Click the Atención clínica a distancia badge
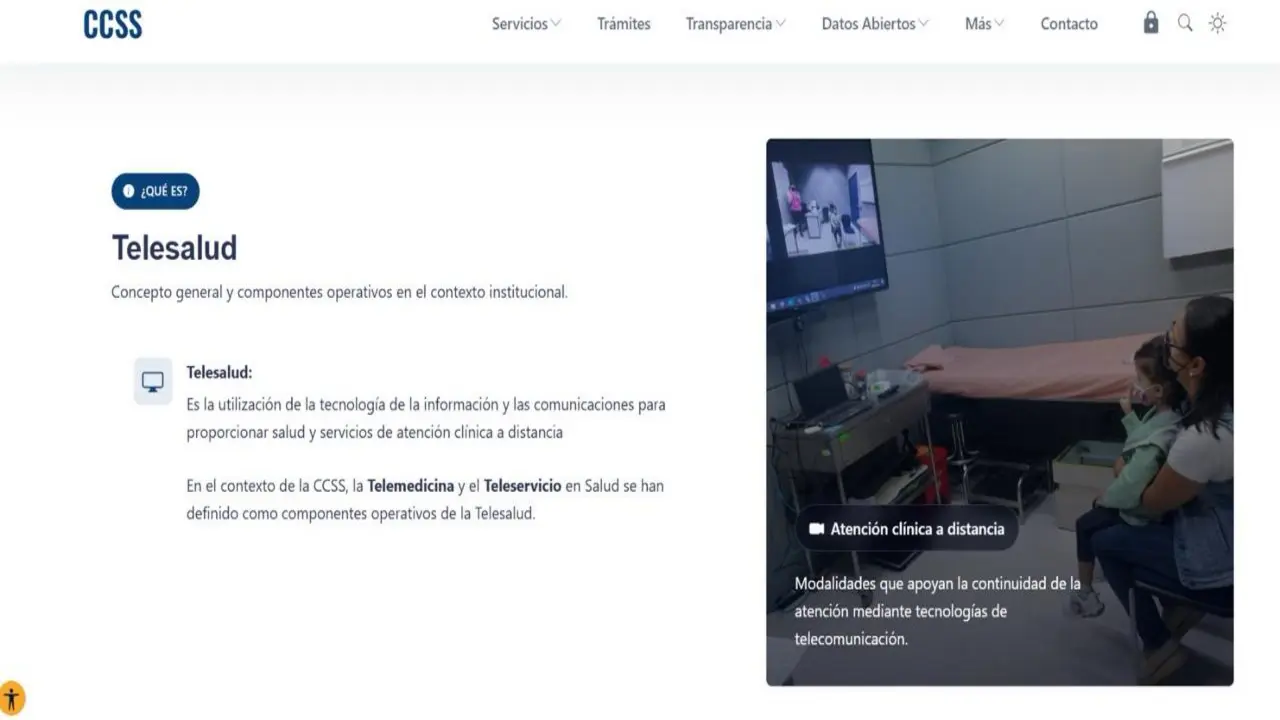 (907, 529)
